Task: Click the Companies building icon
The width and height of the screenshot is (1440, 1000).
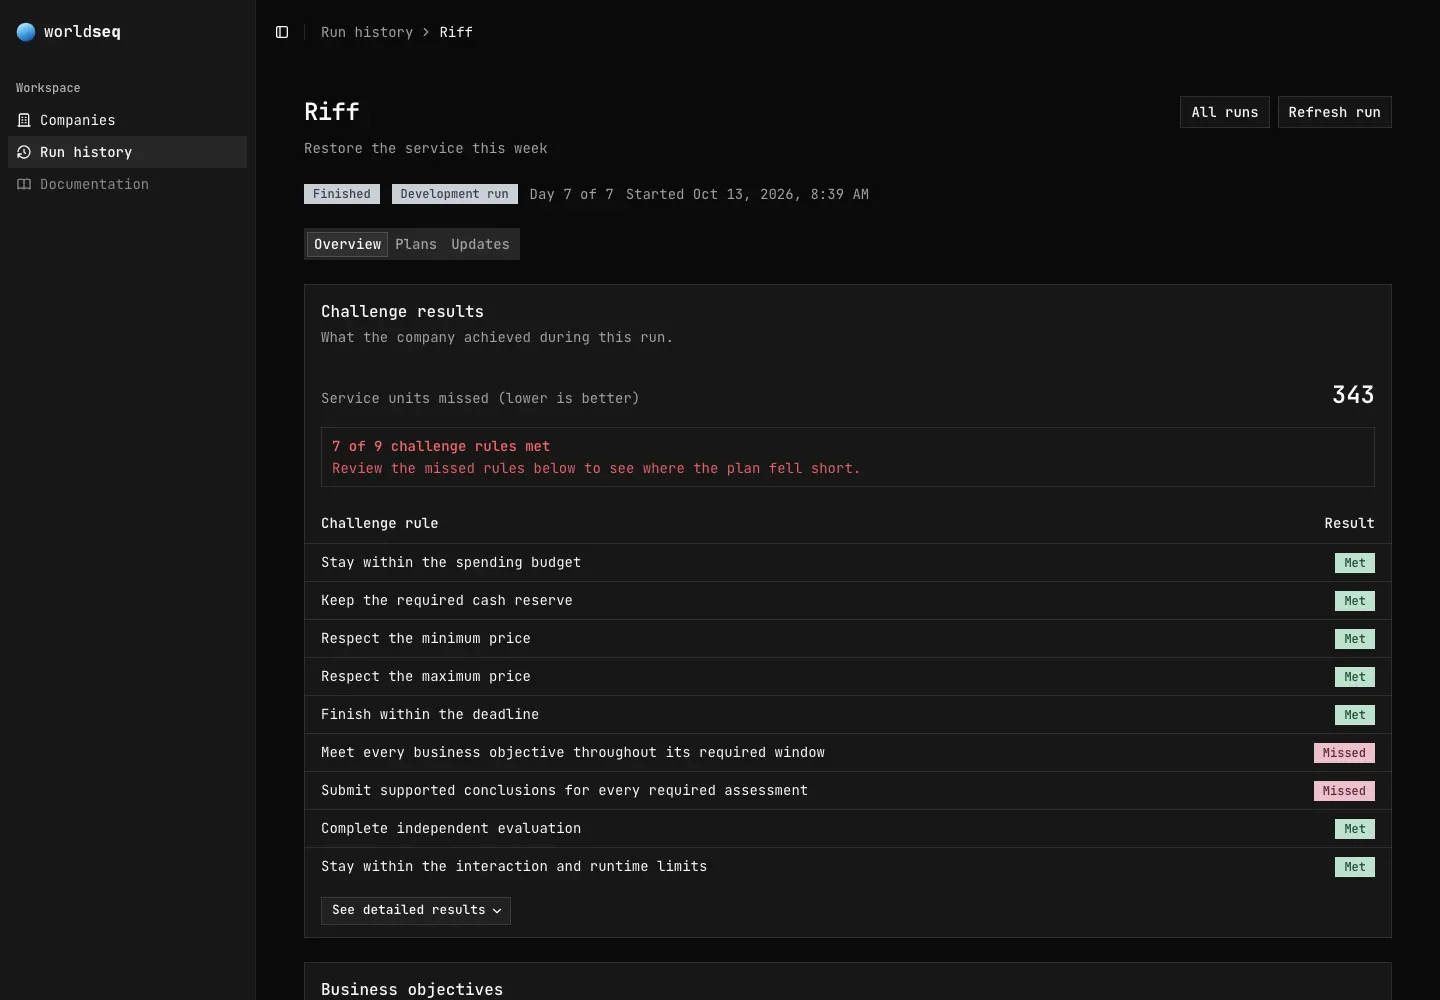Action: point(24,120)
